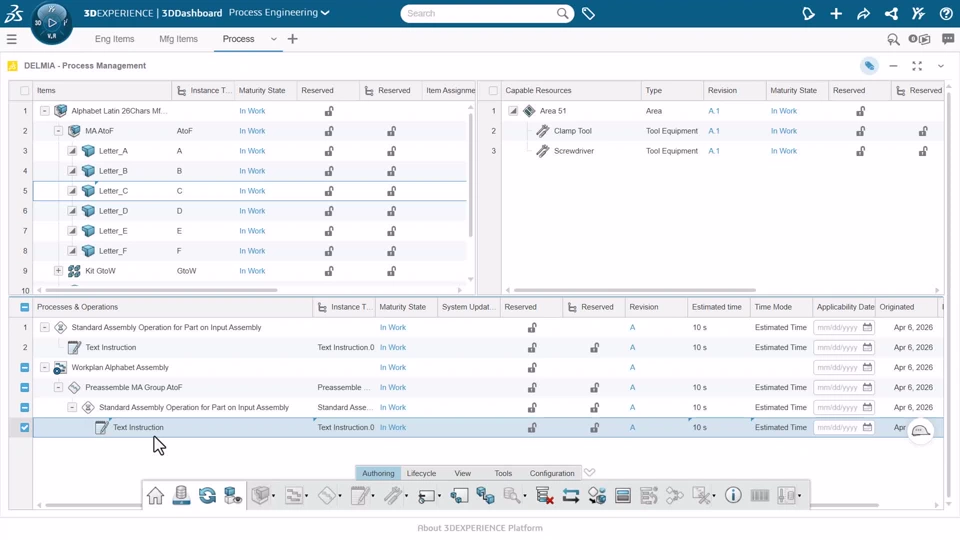
Task: Click the magnifier icon in the search field
Action: click(562, 13)
